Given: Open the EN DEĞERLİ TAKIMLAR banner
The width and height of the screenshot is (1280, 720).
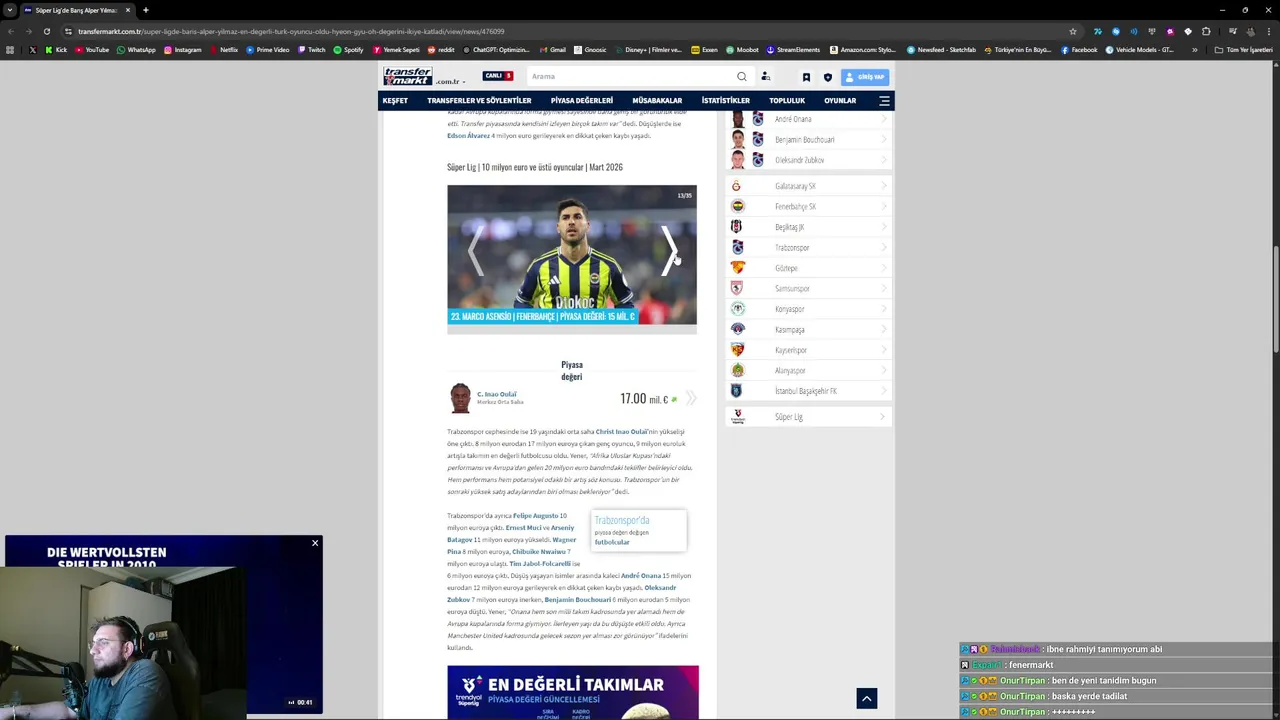Looking at the screenshot, I should (x=573, y=692).
